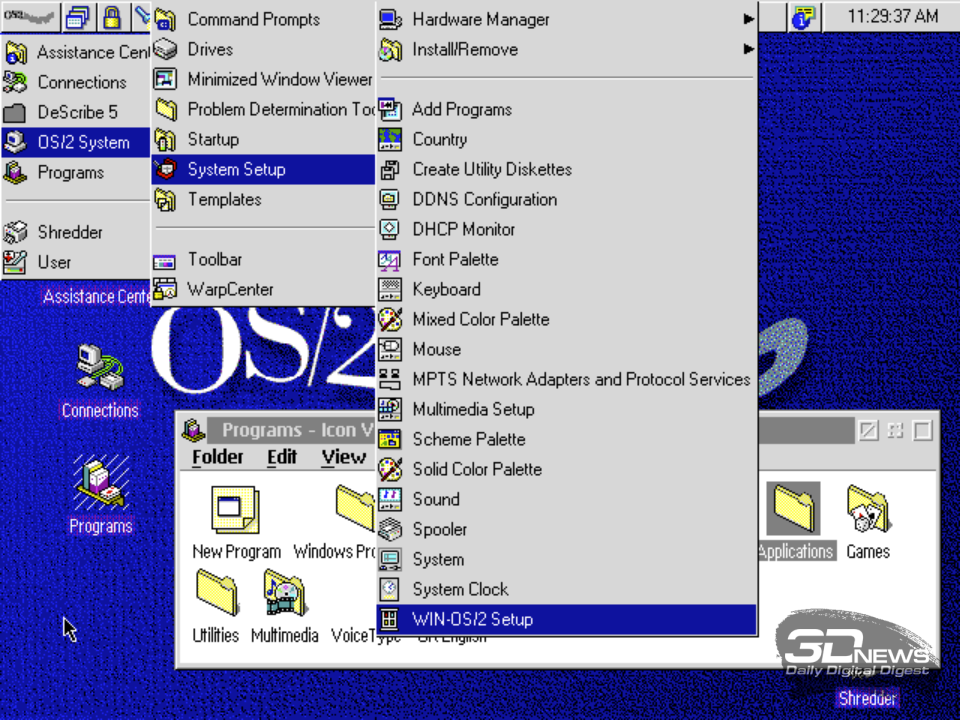The height and width of the screenshot is (720, 960).
Task: Click the information tray icon beside the clock
Action: pyautogui.click(x=803, y=17)
